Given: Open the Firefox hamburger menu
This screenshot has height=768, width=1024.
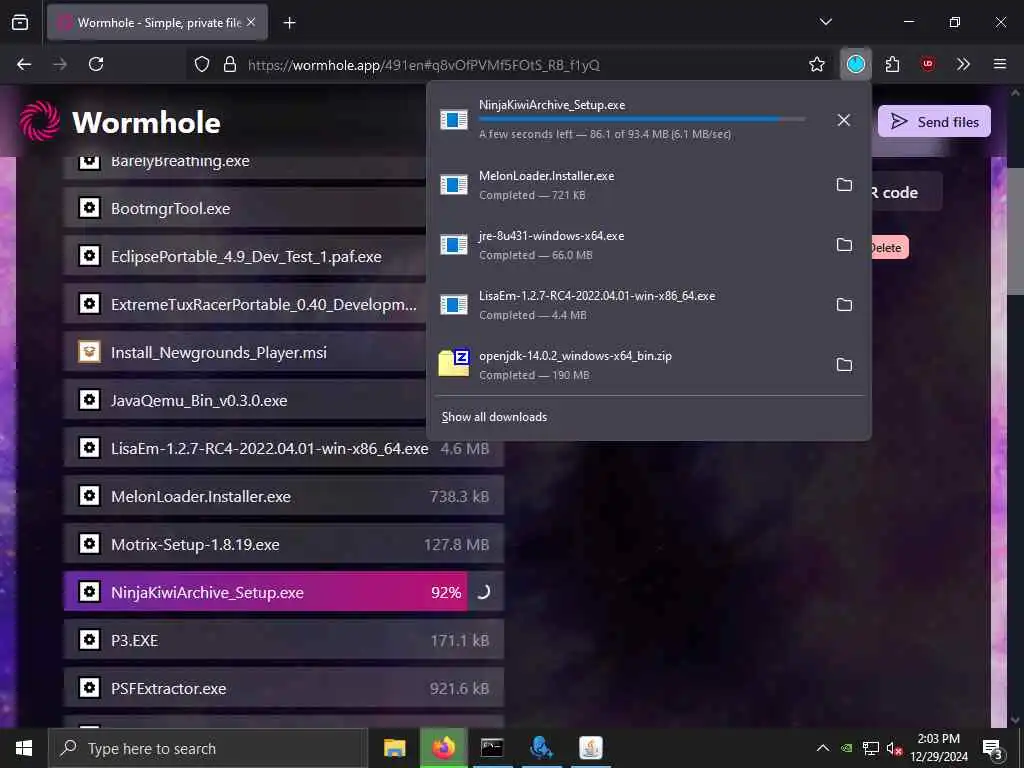Looking at the screenshot, I should (999, 64).
